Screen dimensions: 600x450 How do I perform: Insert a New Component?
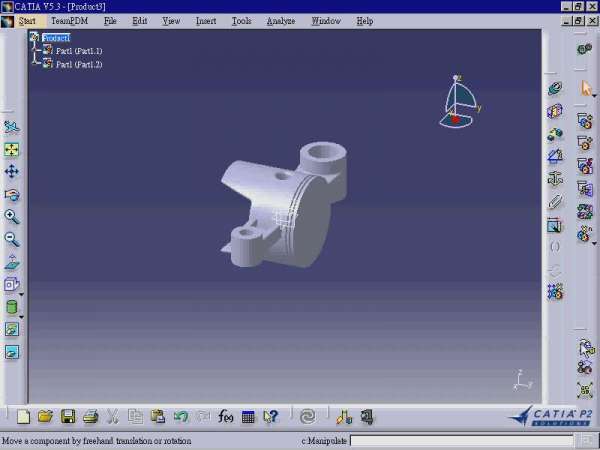tap(585, 121)
